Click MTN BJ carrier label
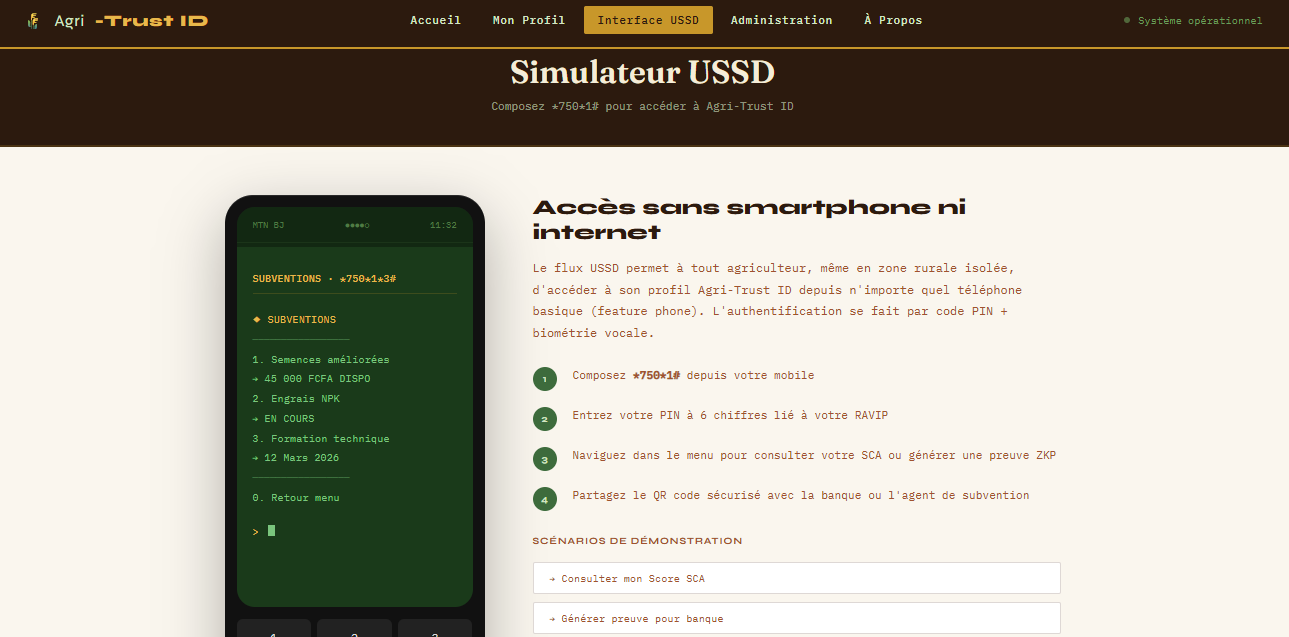 pyautogui.click(x=268, y=225)
